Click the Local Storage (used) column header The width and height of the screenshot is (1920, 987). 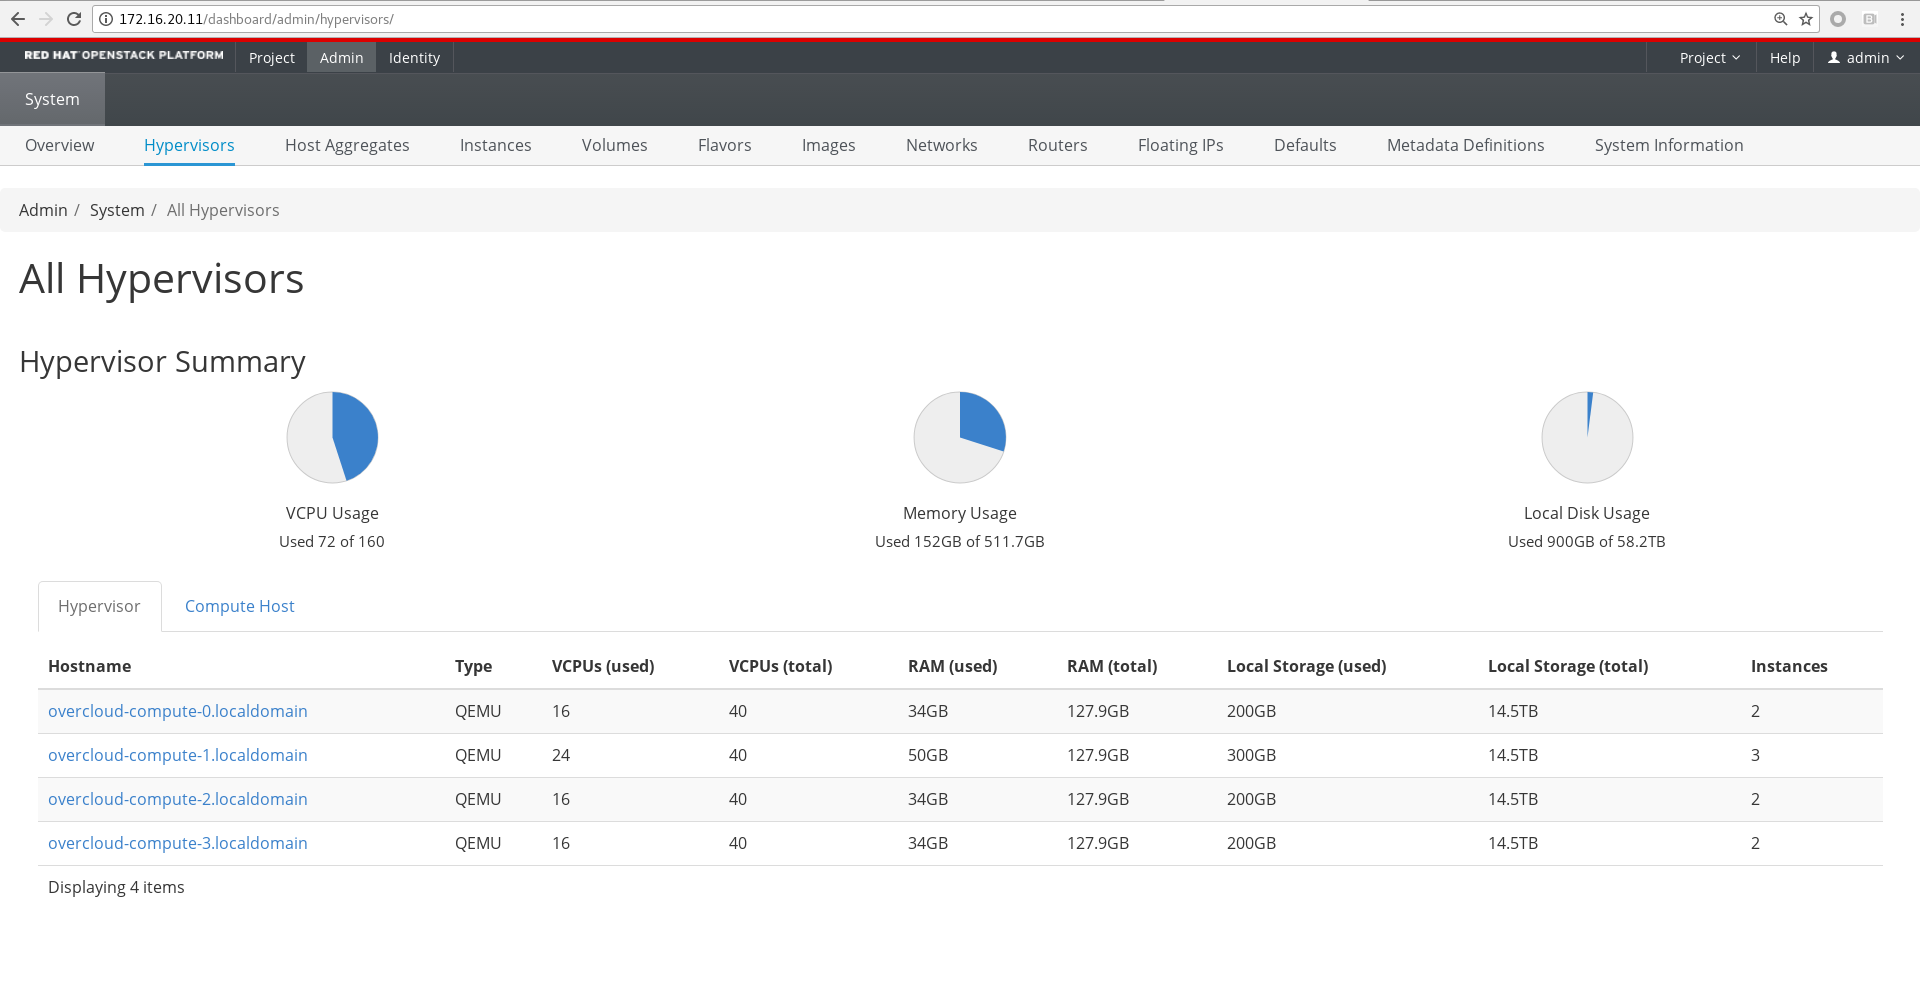coord(1307,666)
